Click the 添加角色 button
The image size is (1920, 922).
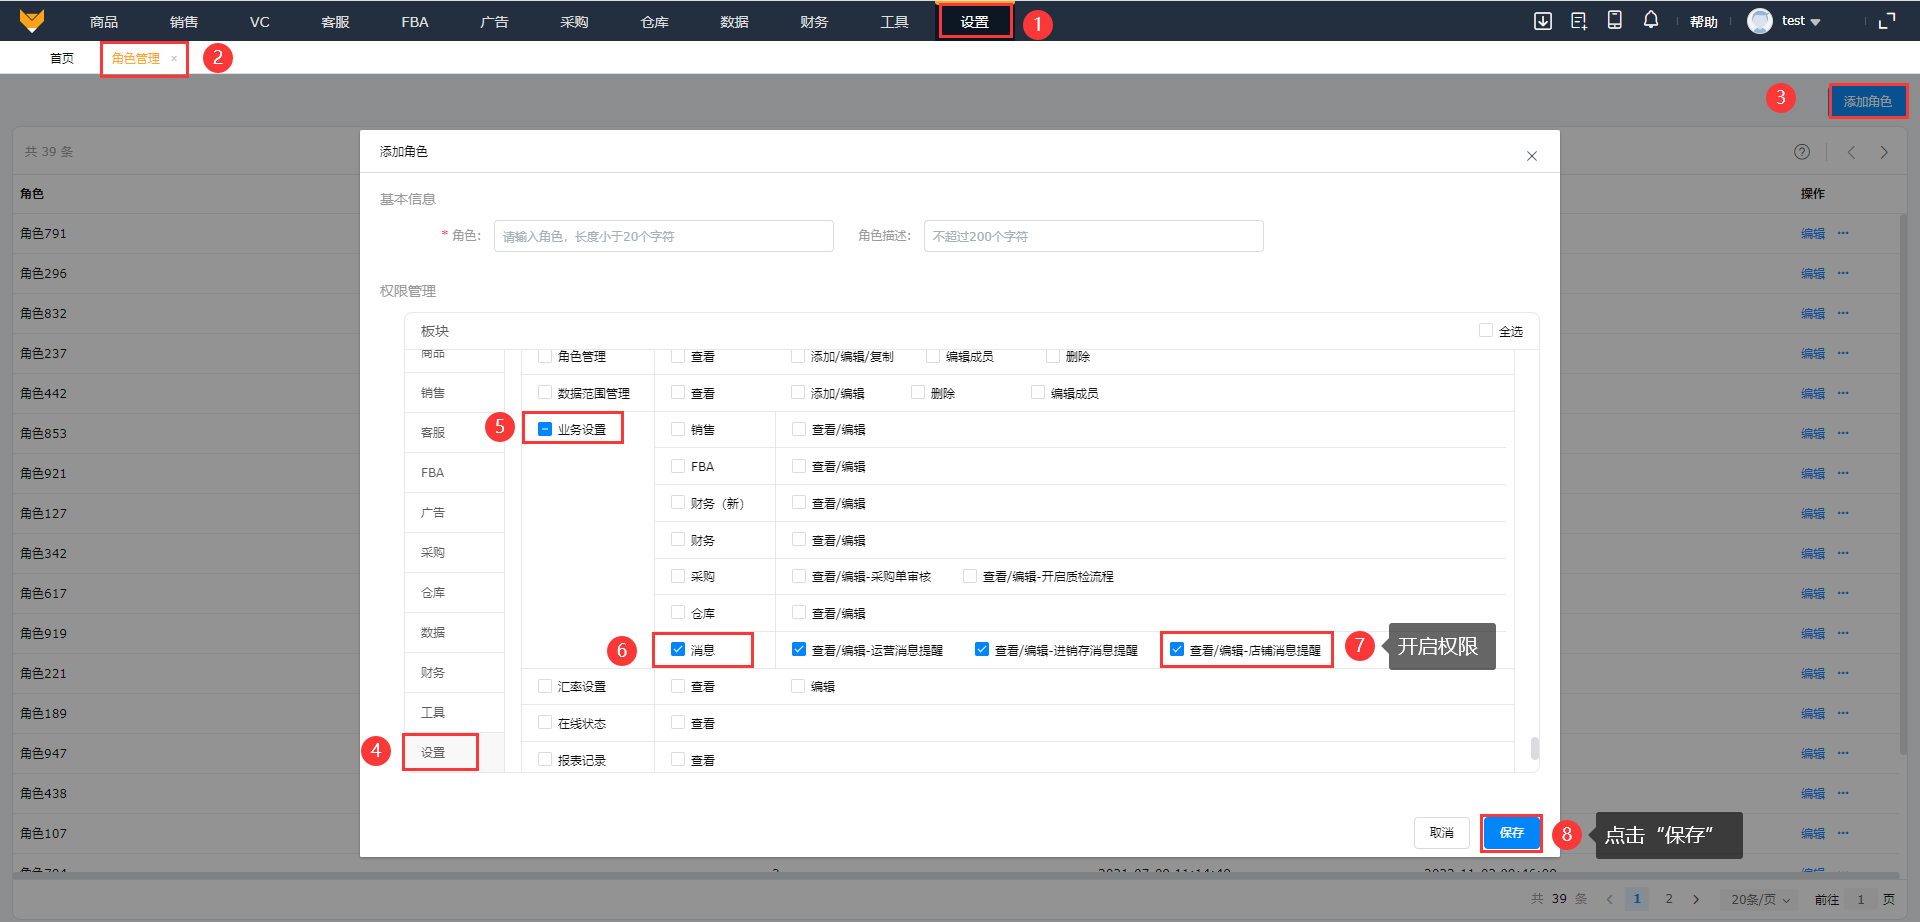1867,101
